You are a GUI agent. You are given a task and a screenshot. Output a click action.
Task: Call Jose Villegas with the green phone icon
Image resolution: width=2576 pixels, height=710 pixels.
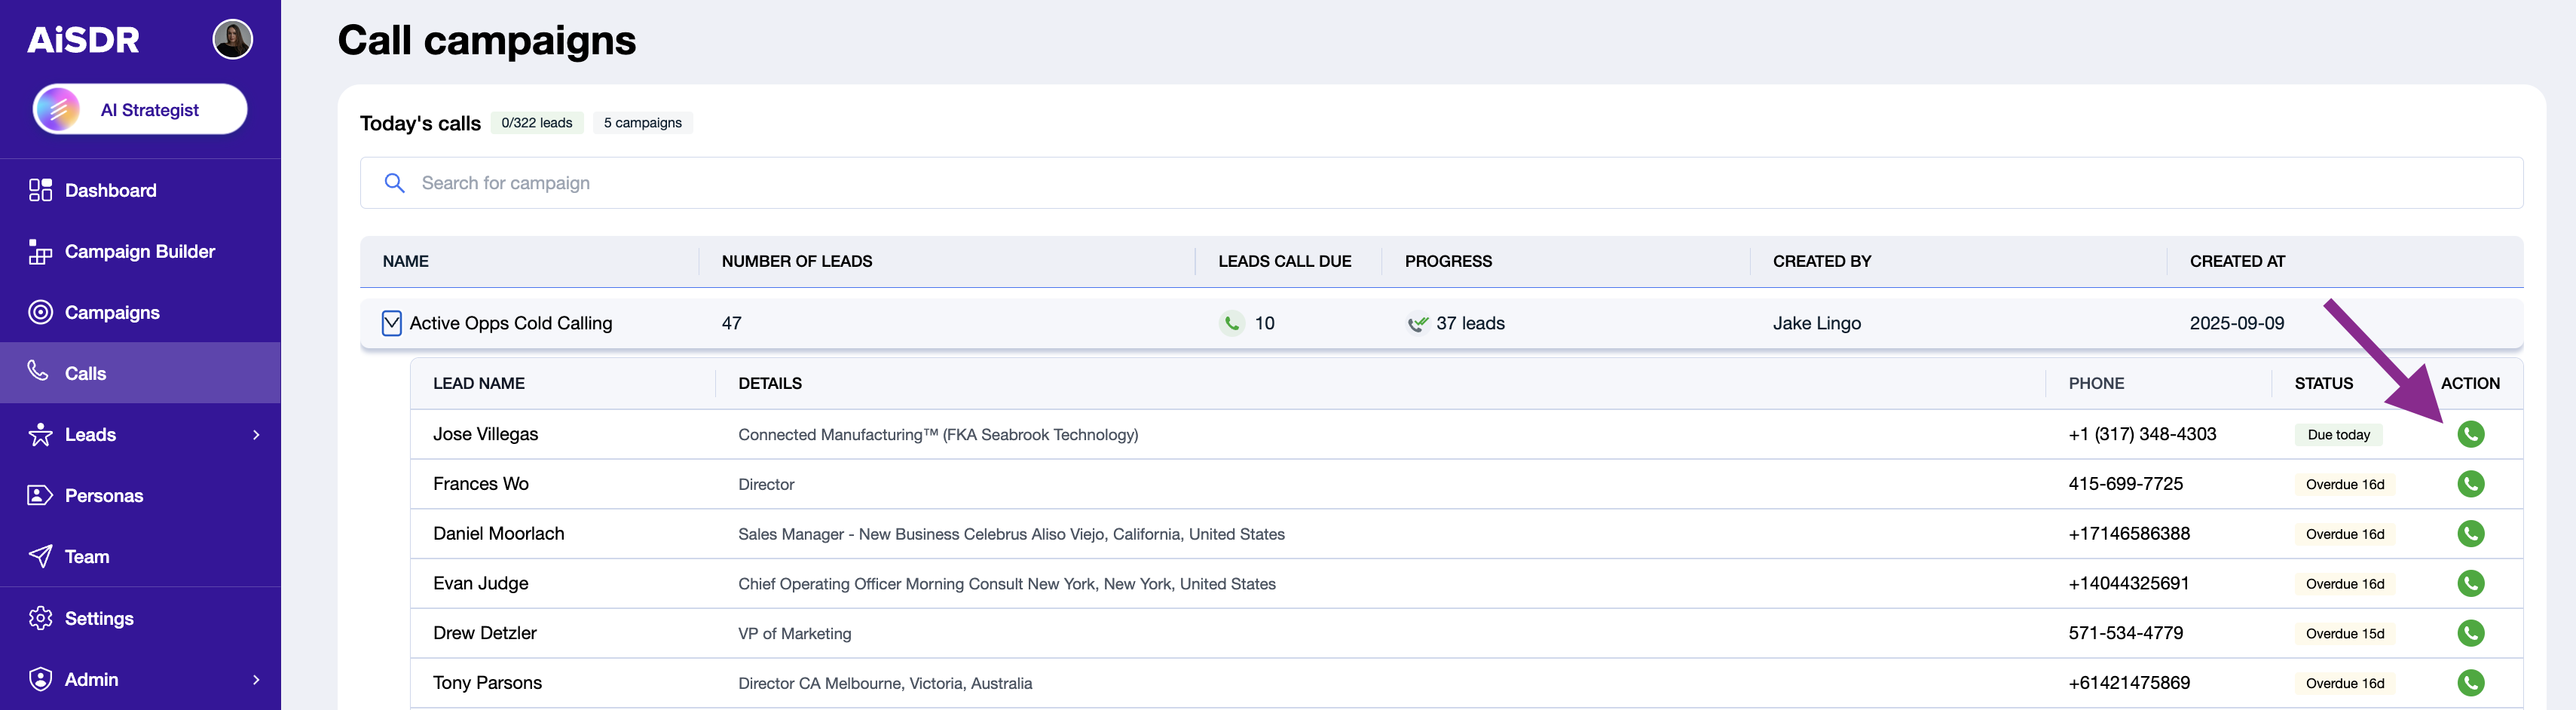(2470, 434)
